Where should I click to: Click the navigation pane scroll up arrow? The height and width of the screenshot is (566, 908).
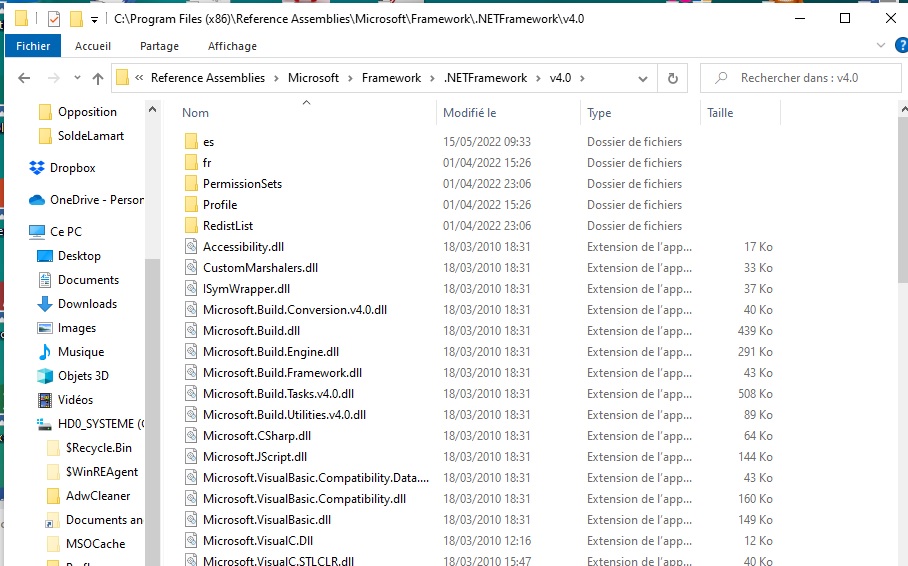coord(152,109)
